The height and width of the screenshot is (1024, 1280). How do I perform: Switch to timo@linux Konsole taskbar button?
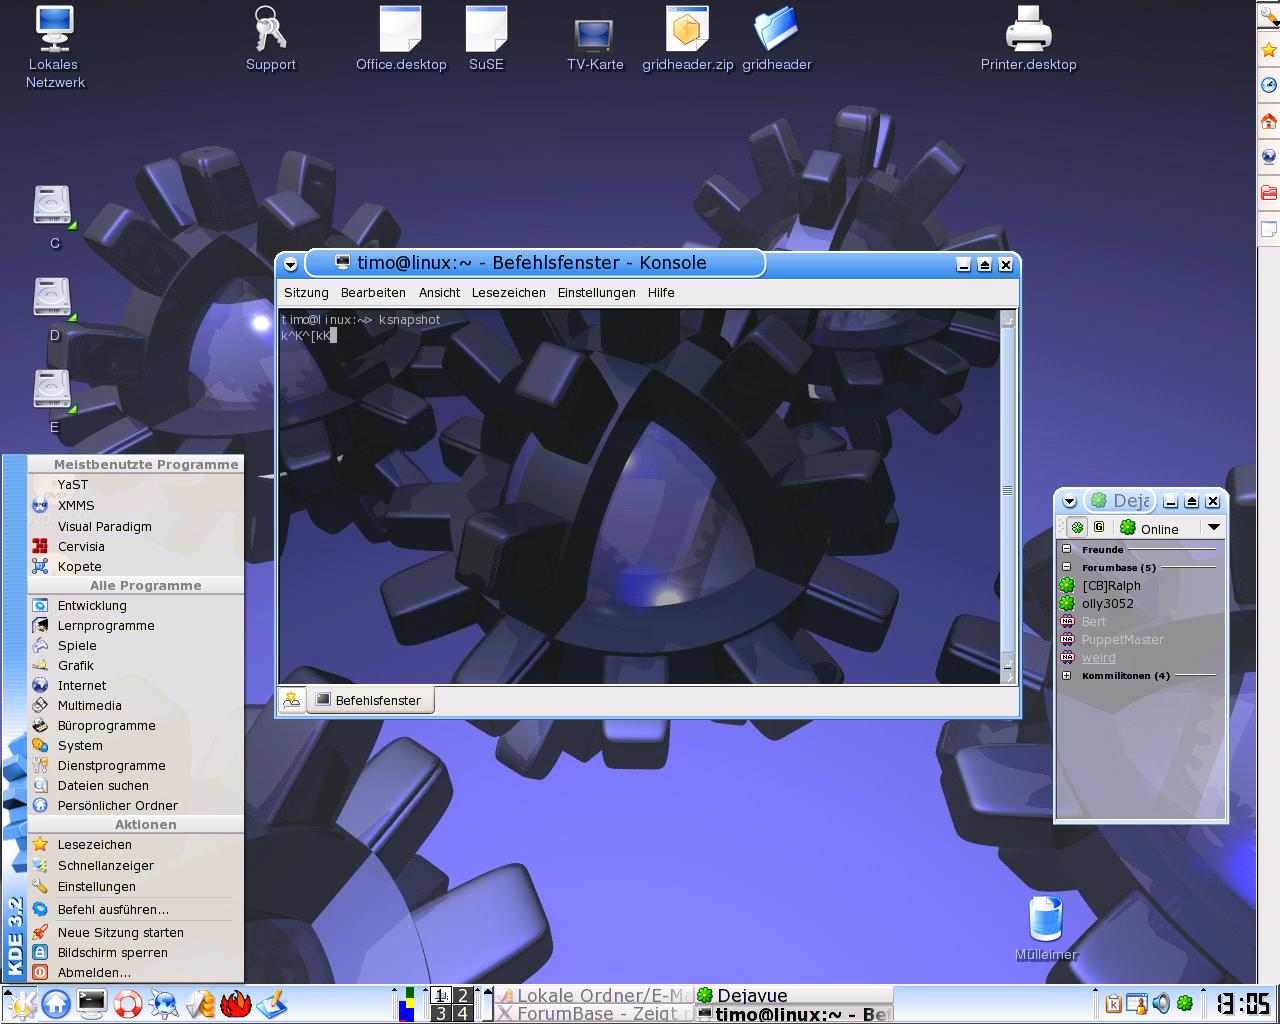point(793,1013)
